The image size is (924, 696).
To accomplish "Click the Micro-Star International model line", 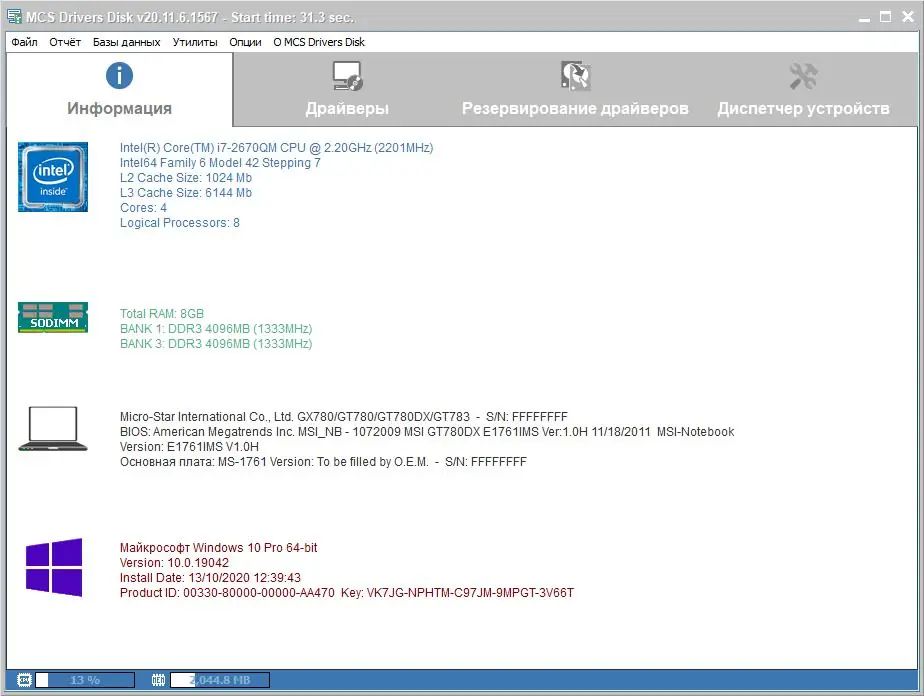I will tap(344, 417).
